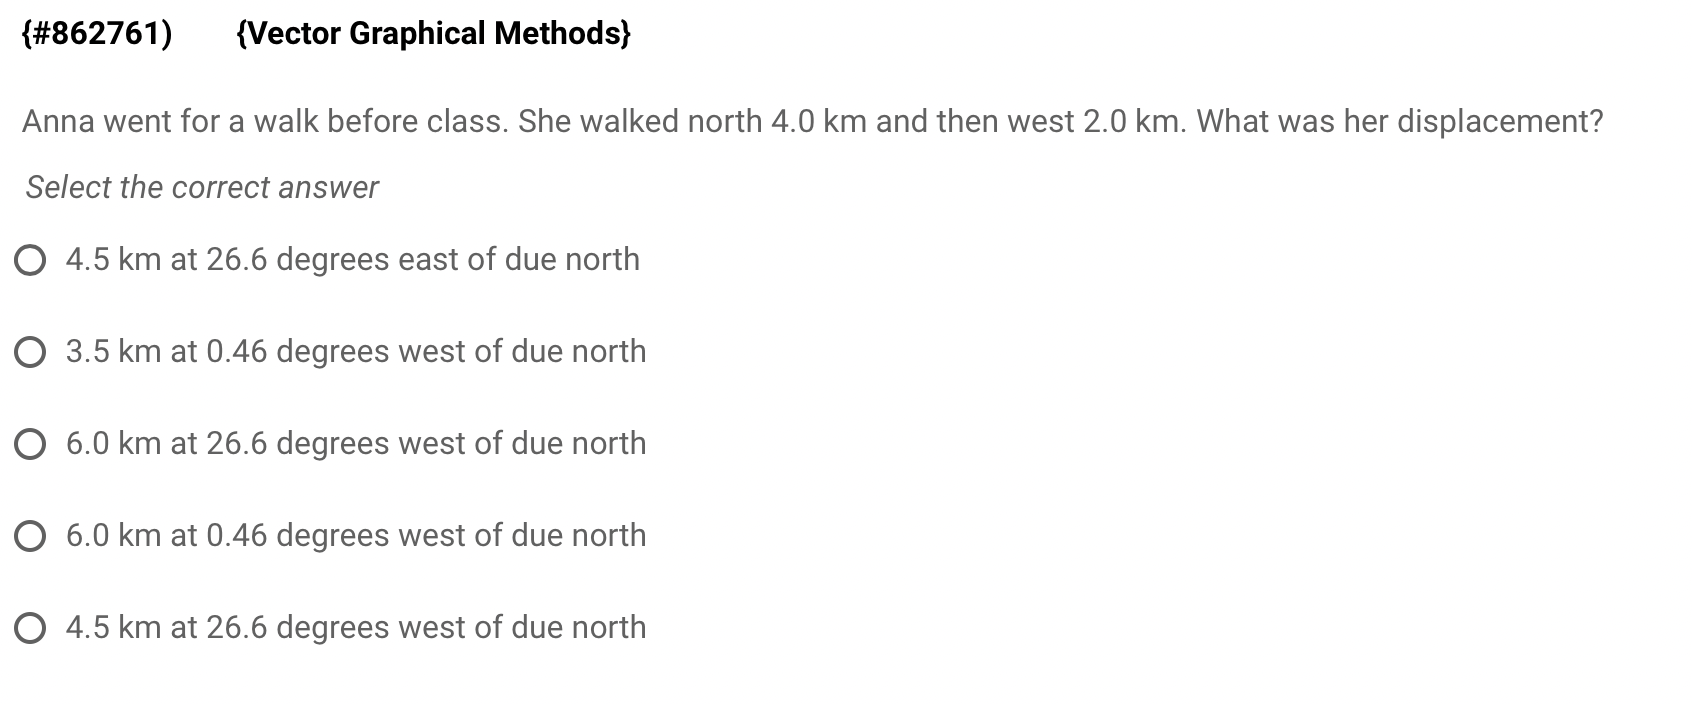Viewport: 1692px width, 704px height.
Task: Click the answer text reading 6.0 km at 26.6 degrees
Action: click(356, 443)
